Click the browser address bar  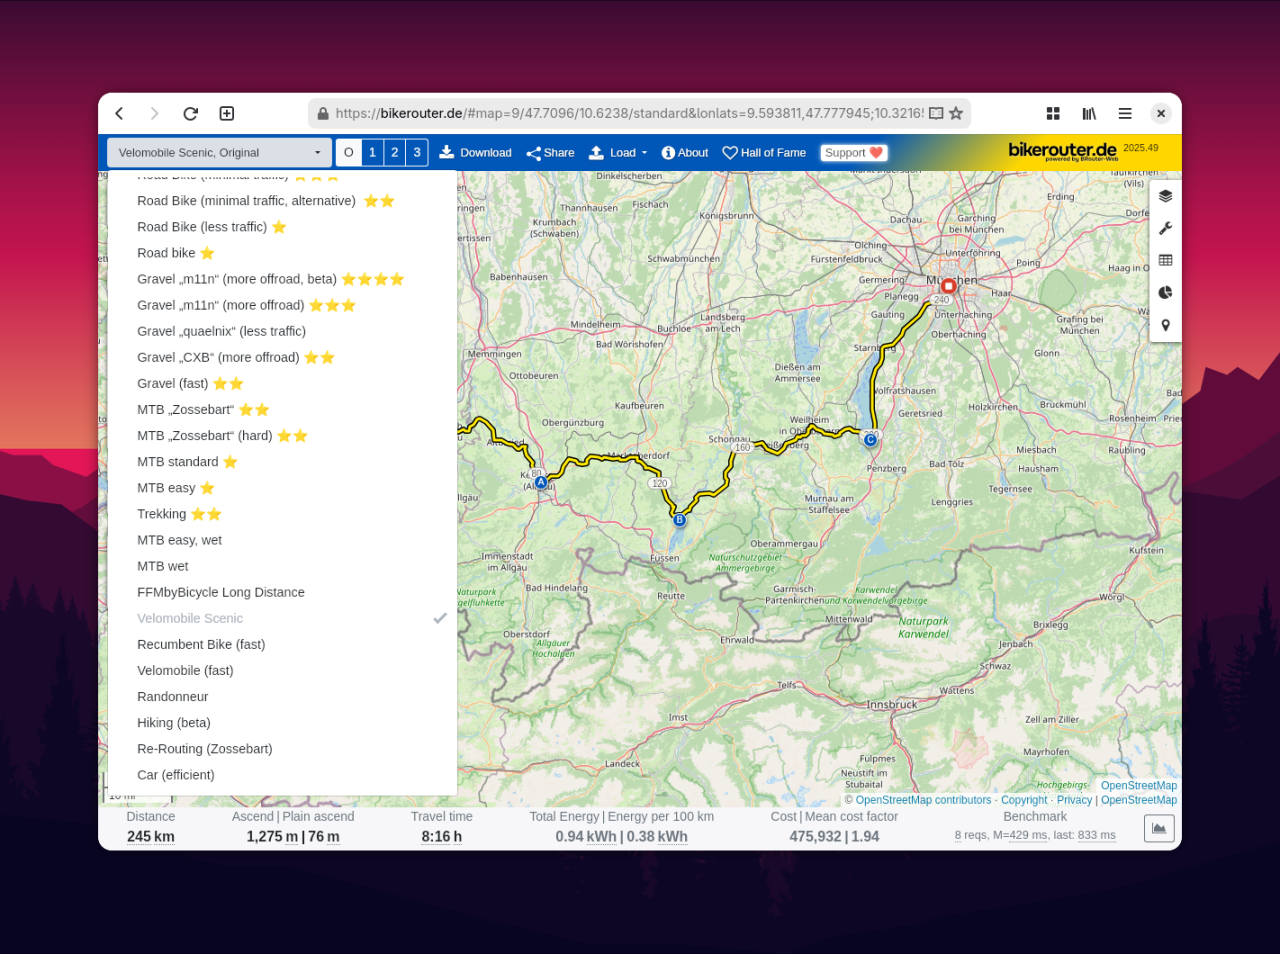pyautogui.click(x=620, y=114)
